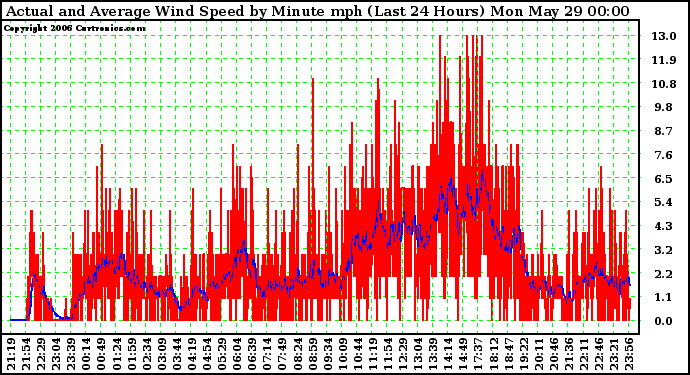The height and width of the screenshot is (375, 690).
Task: Click the 13.0 y-axis label
Action: click(664, 36)
